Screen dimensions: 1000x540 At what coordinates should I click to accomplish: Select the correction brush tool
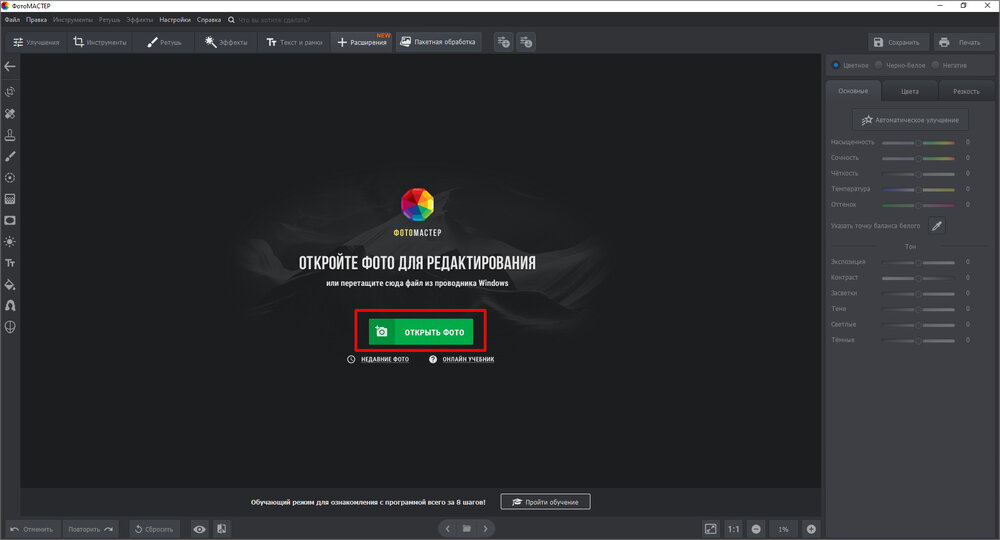point(10,156)
